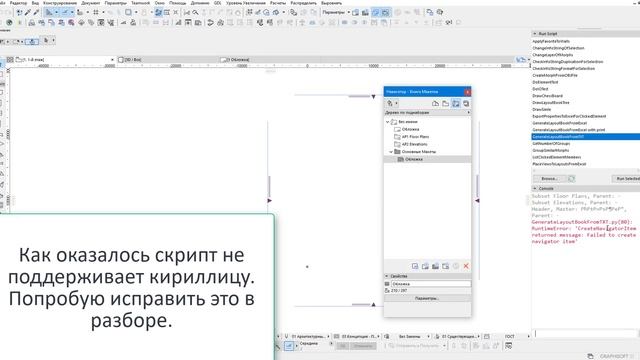Select the GetNumberOfGroups script
This screenshot has width=640, height=360.
(x=551, y=144)
